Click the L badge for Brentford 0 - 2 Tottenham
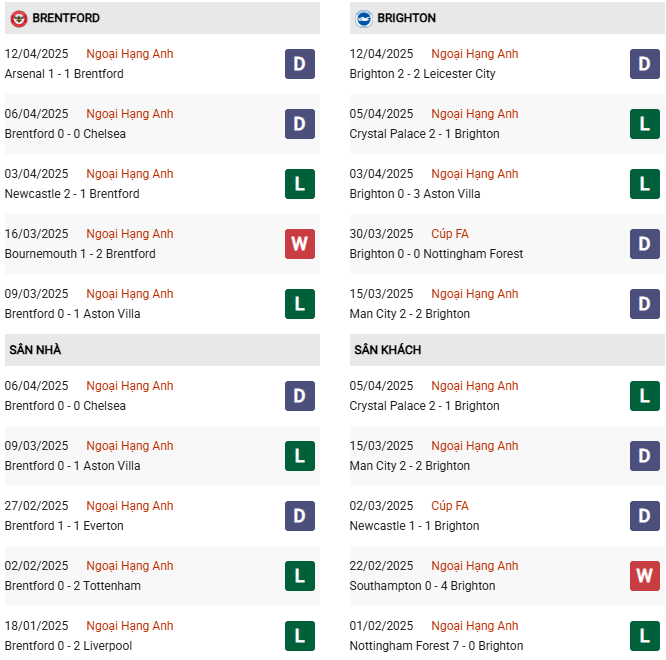The width and height of the screenshot is (666, 660). tap(300, 576)
